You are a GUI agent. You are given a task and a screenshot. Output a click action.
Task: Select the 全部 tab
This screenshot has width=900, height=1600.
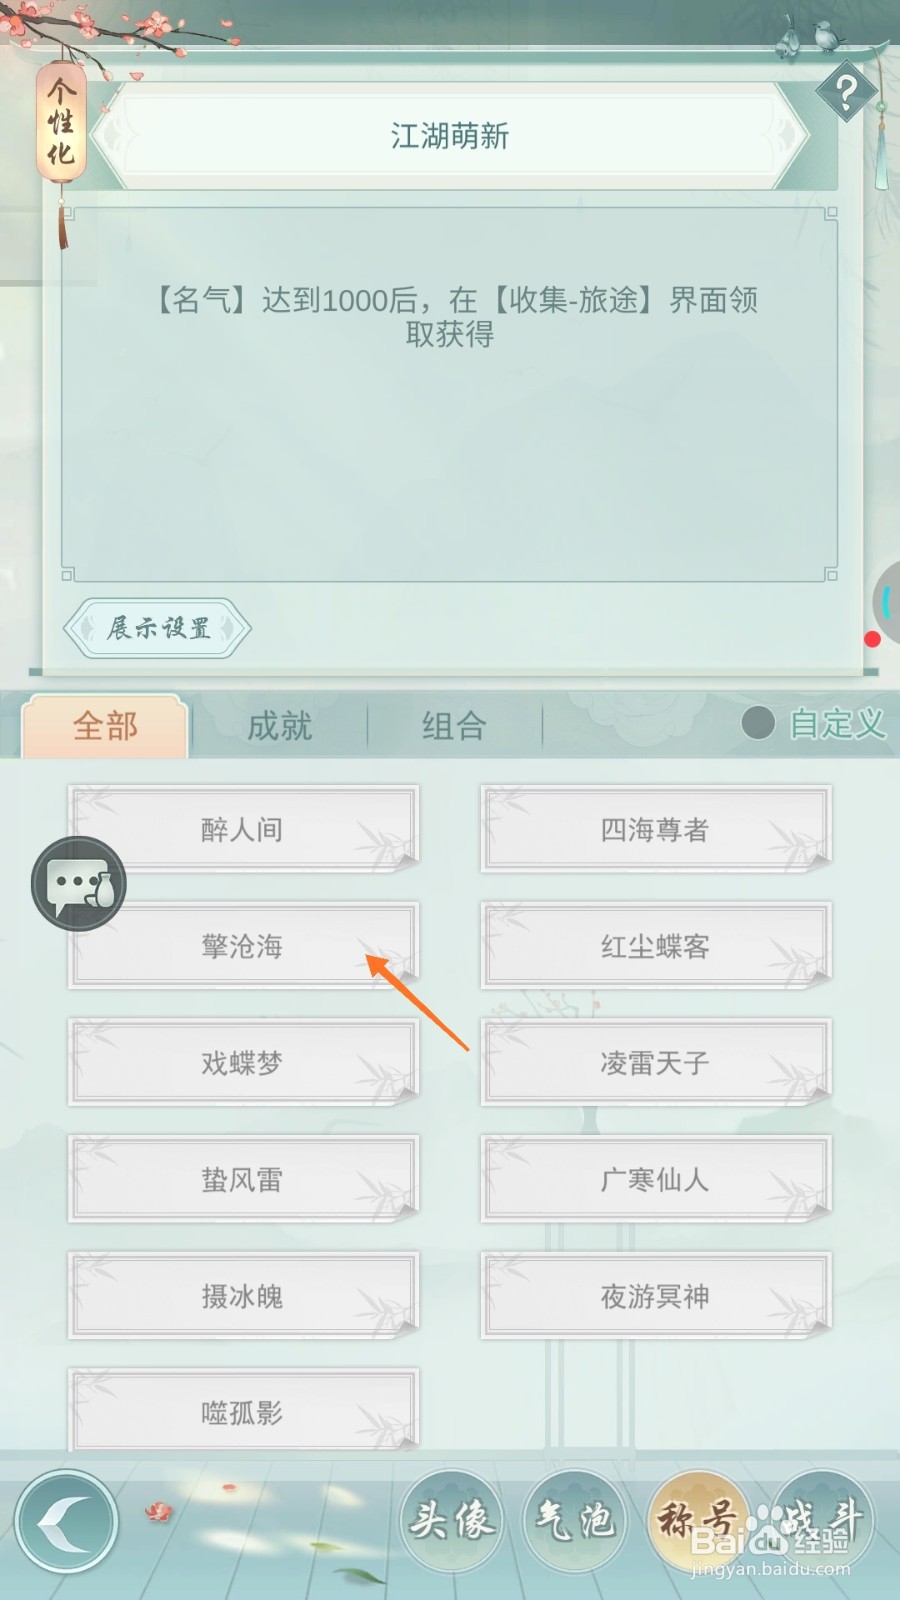105,726
